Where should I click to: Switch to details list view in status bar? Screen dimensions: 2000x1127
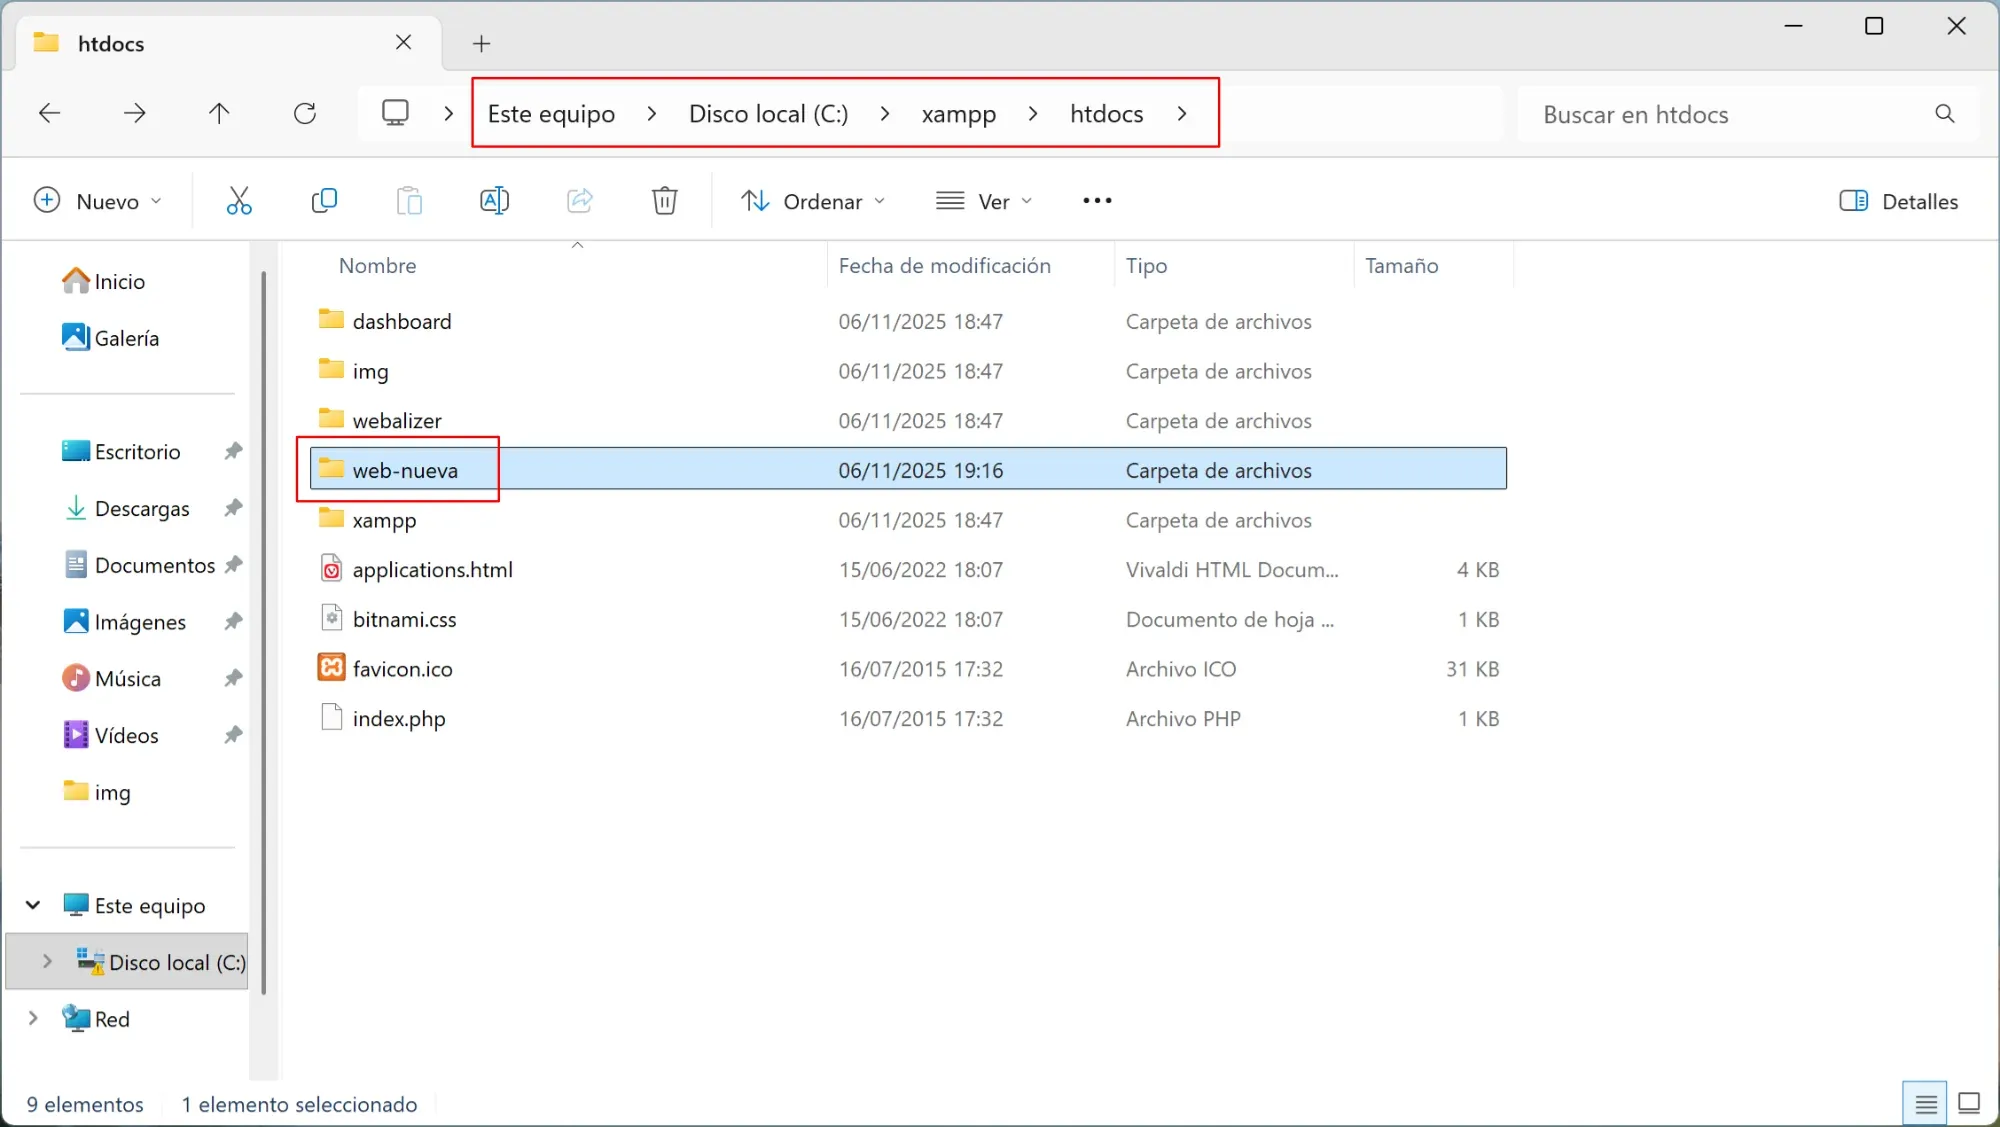click(1926, 1103)
